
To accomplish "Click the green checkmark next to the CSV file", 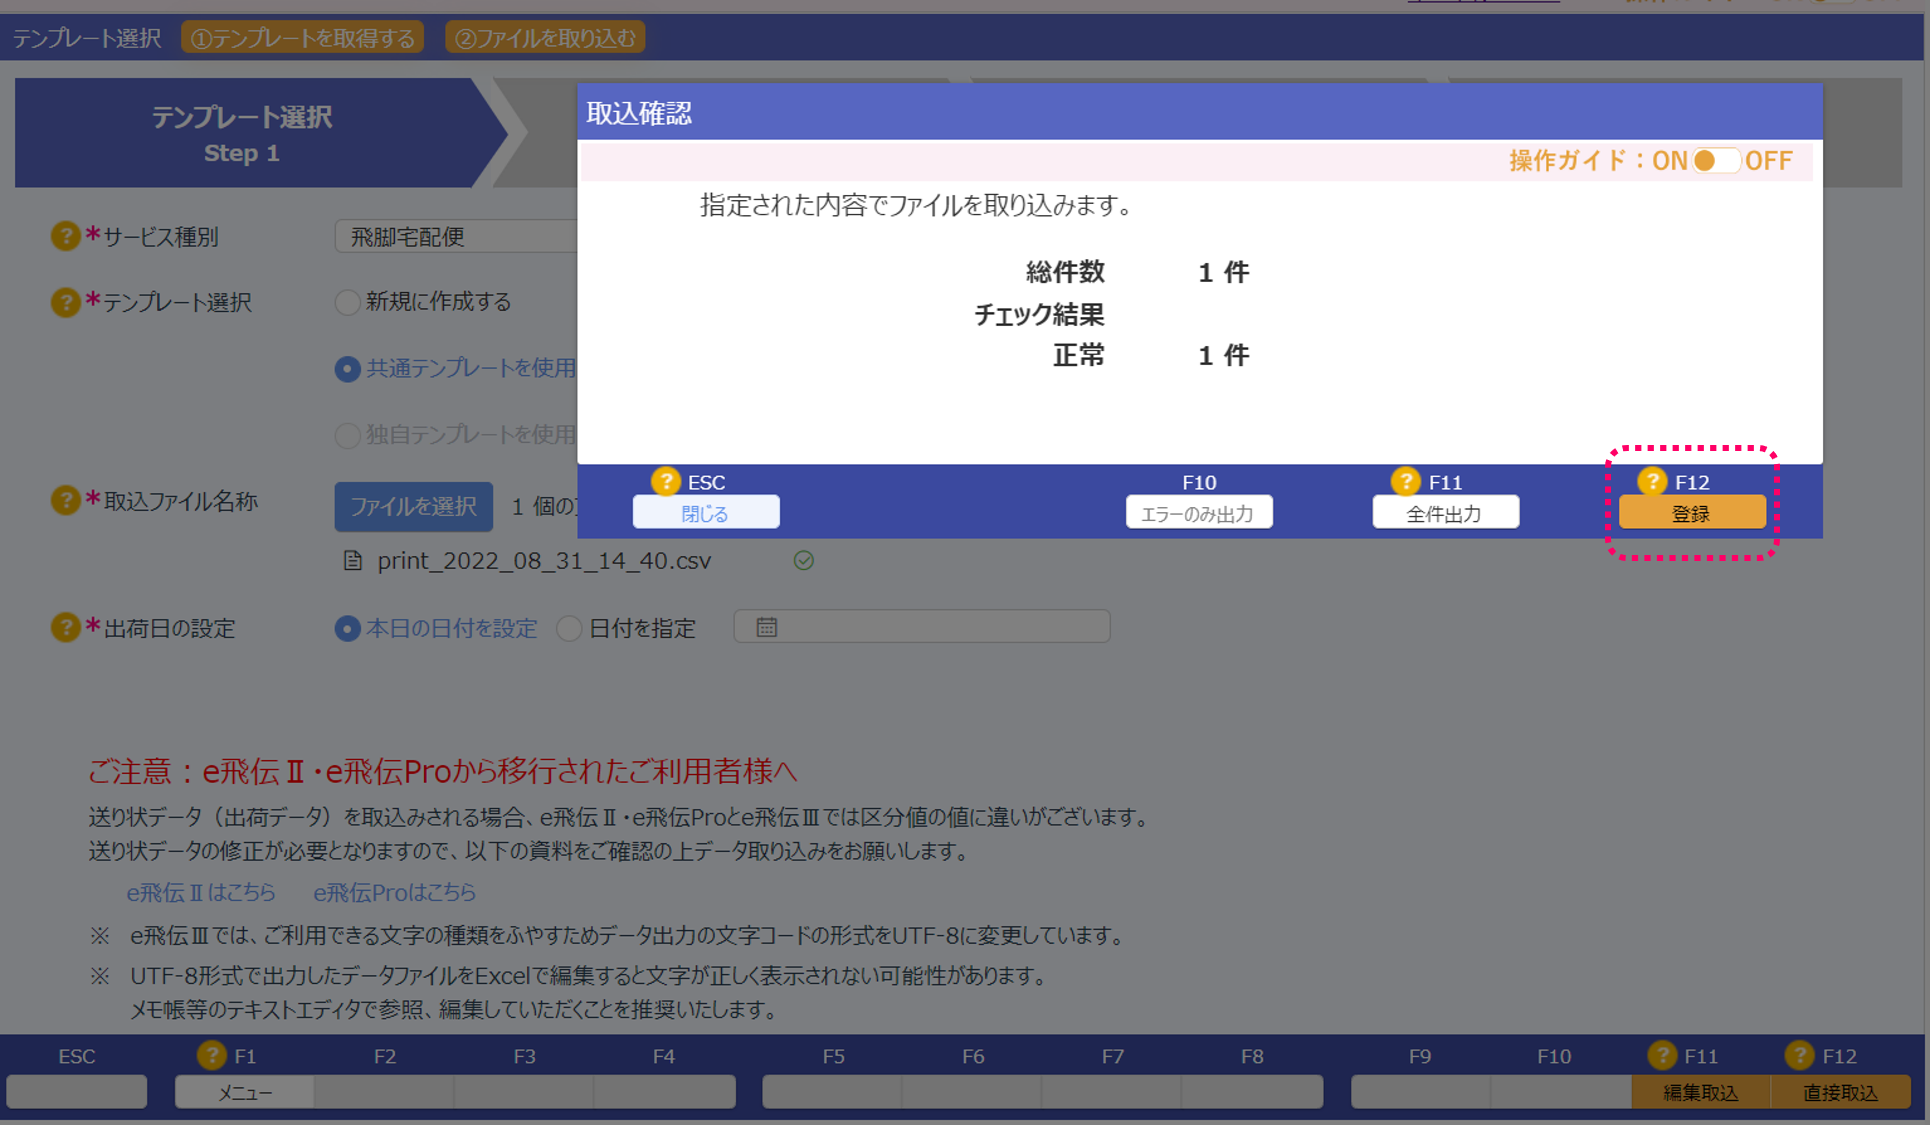I will (804, 561).
